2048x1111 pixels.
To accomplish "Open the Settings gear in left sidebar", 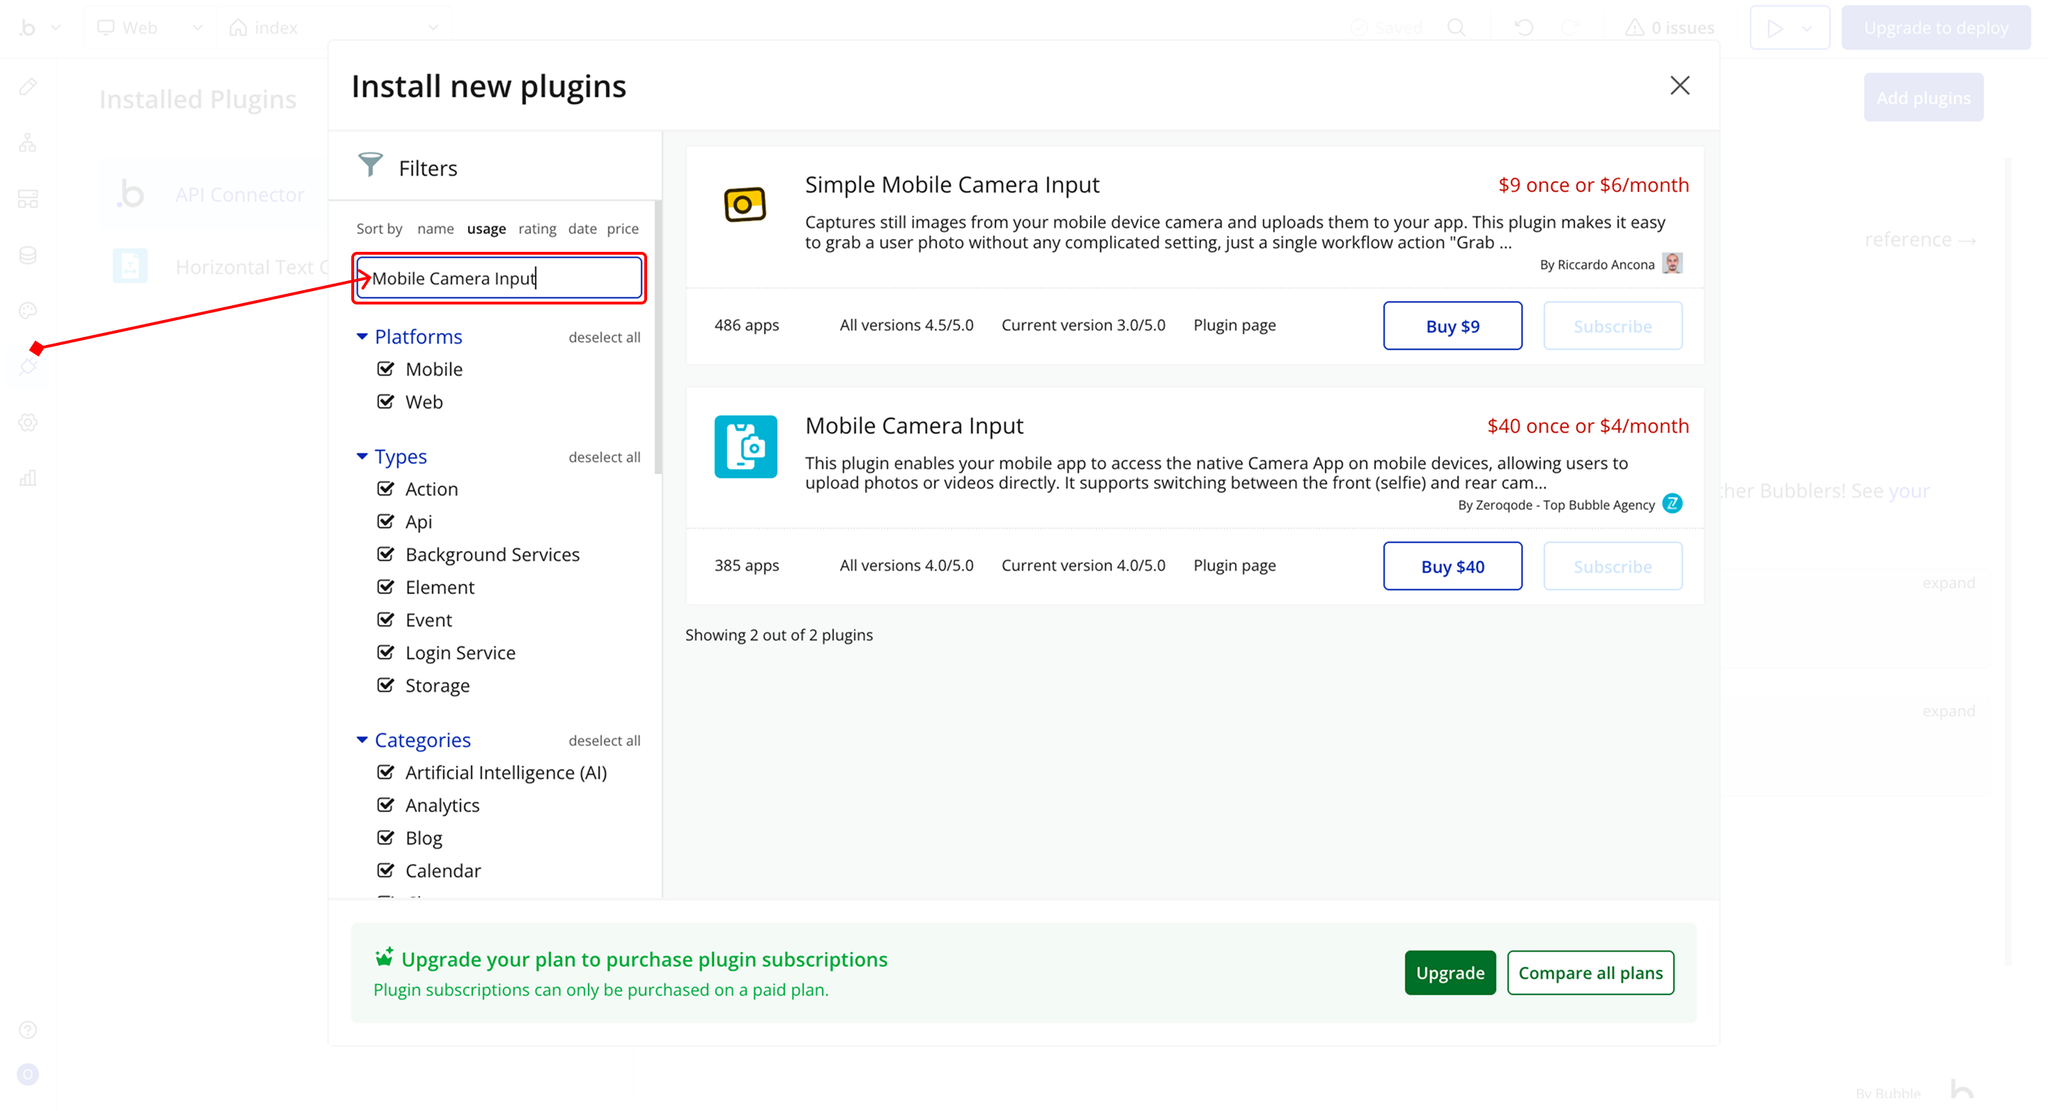I will coord(28,422).
